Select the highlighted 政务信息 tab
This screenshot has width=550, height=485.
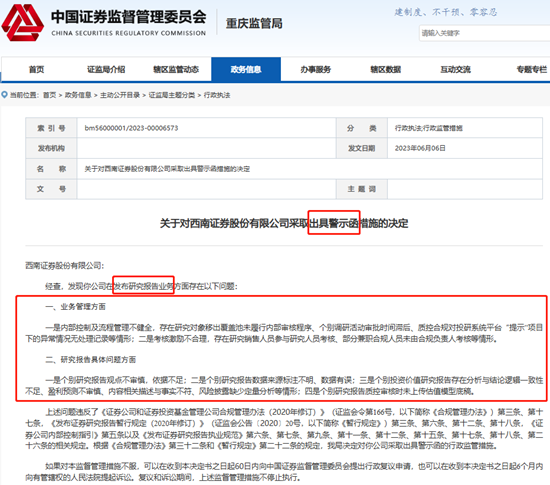246,69
